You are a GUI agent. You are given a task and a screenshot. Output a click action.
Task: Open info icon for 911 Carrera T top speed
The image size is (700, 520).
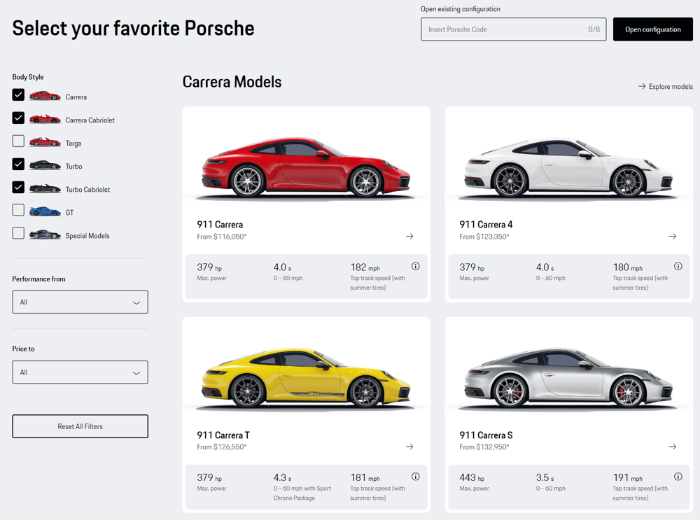415,476
